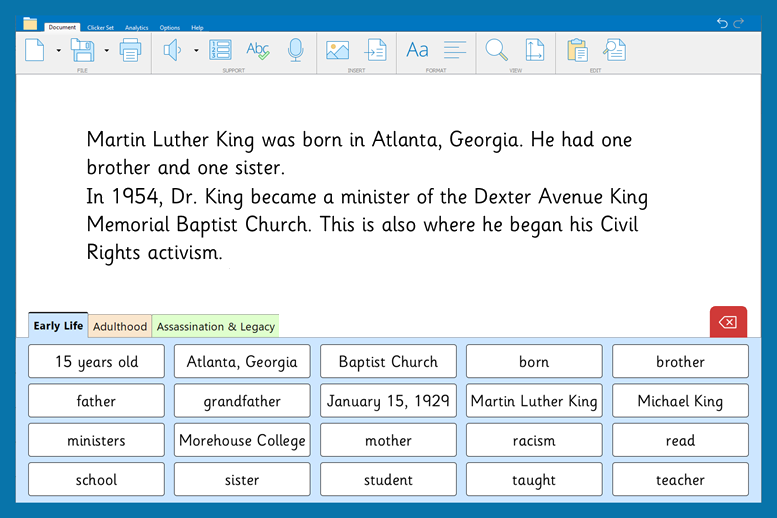
Task: Expand the speech options dropdown arrow
Action: pyautogui.click(x=196, y=50)
